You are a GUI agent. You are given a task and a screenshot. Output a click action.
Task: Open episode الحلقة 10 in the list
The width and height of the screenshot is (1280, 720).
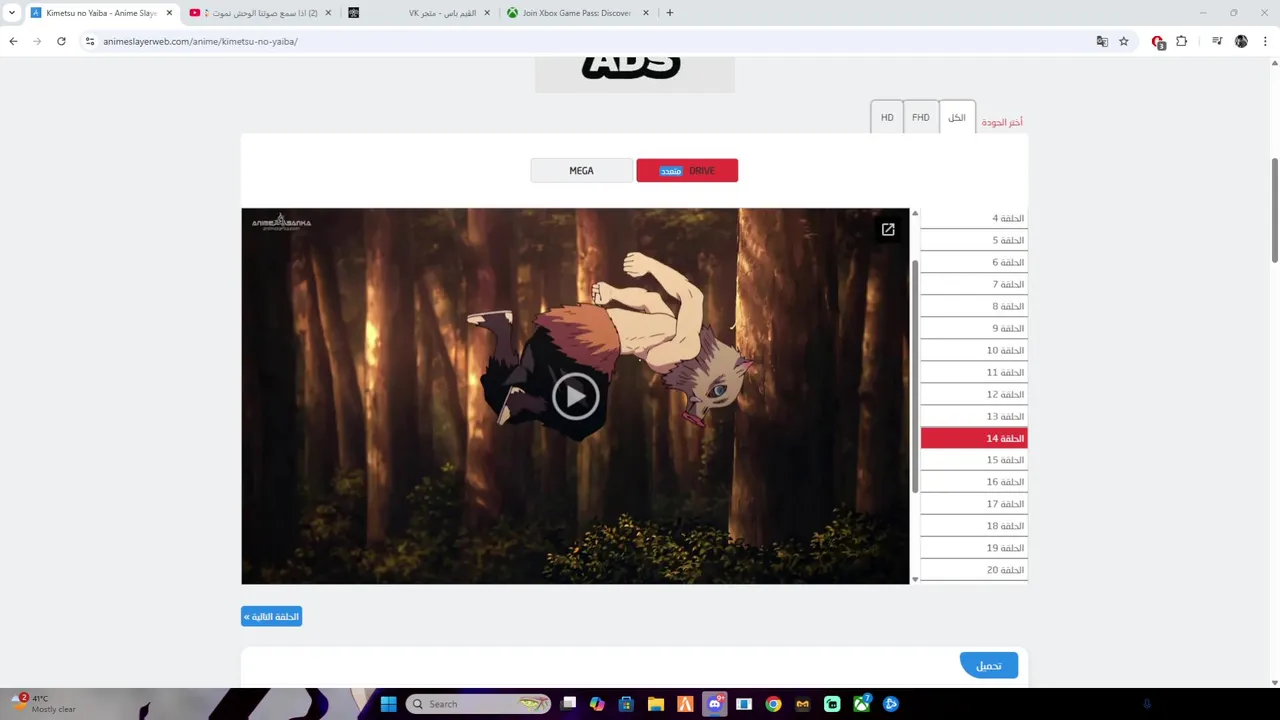(974, 350)
